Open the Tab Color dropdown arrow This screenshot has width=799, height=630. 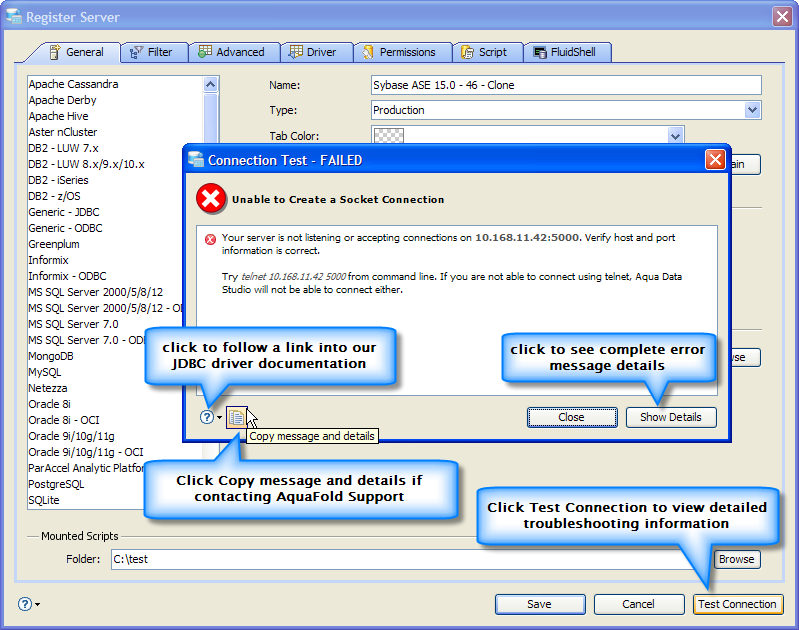(x=675, y=136)
